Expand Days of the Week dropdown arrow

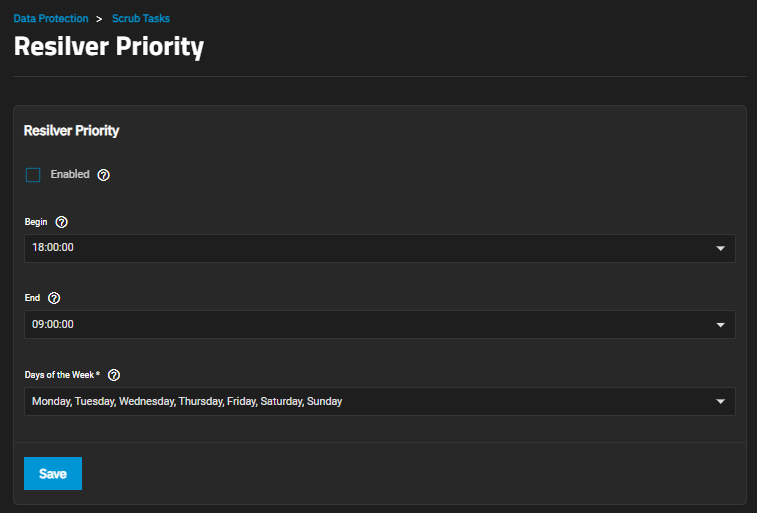click(x=720, y=402)
